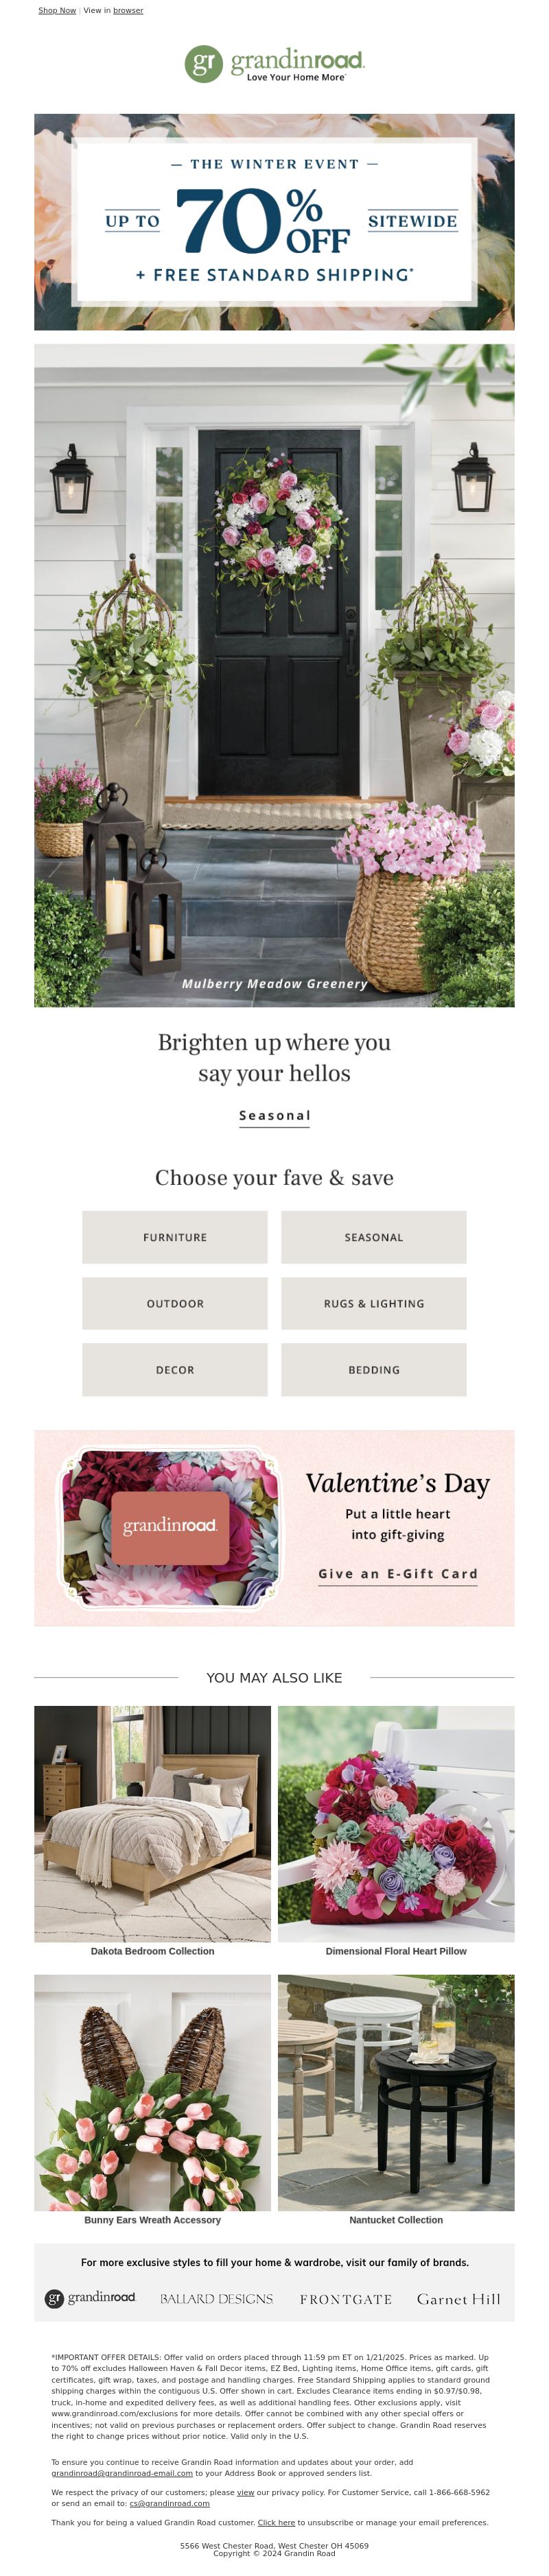This screenshot has width=549, height=2576.
Task: Select the underlined Seasonal link
Action: [x=274, y=1115]
